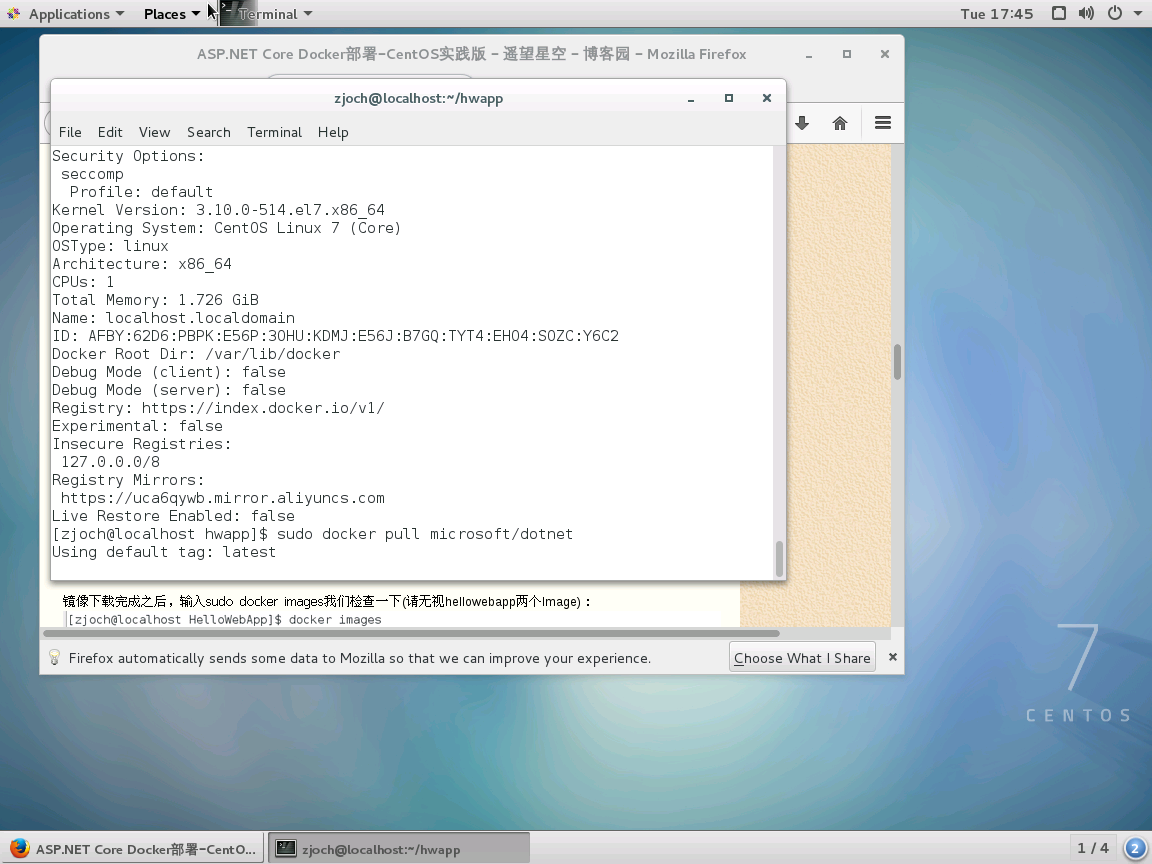1152x864 pixels.
Task: Click the terminal vertical scrollbar thumb
Action: point(780,559)
